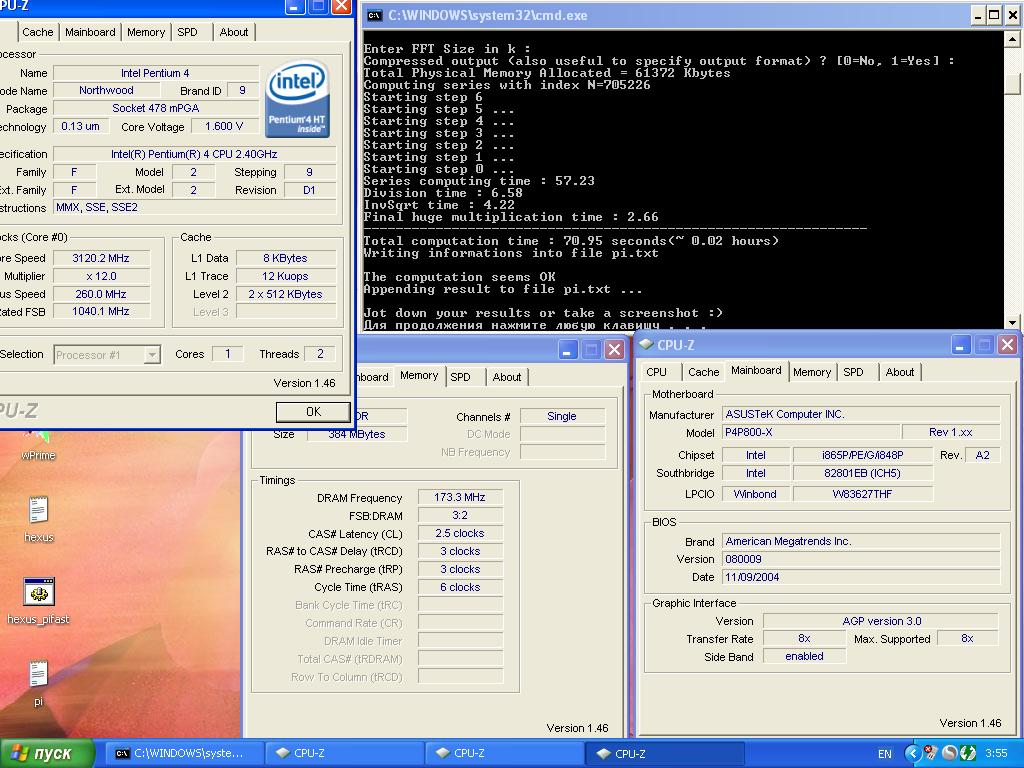This screenshot has height=768, width=1024.
Task: Switch to About tab in Mainboard CPU-Z window
Action: click(900, 372)
